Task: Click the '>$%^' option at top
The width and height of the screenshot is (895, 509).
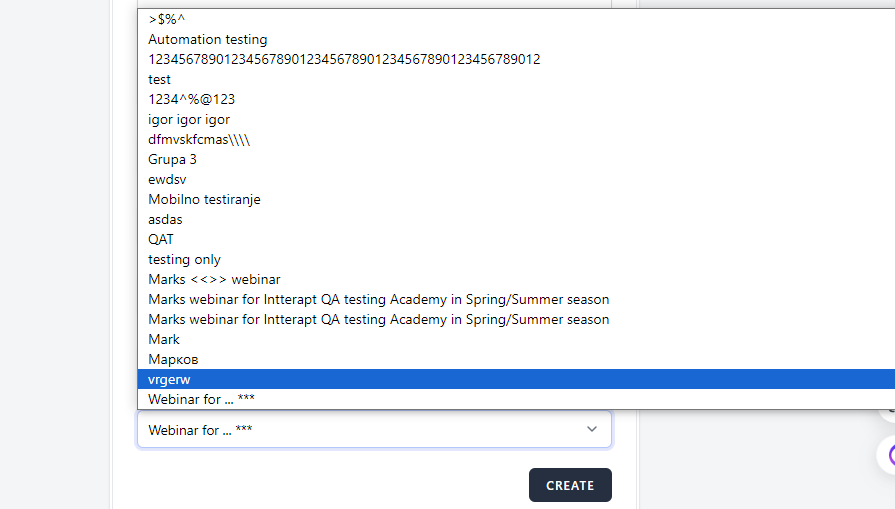Action: (x=166, y=20)
